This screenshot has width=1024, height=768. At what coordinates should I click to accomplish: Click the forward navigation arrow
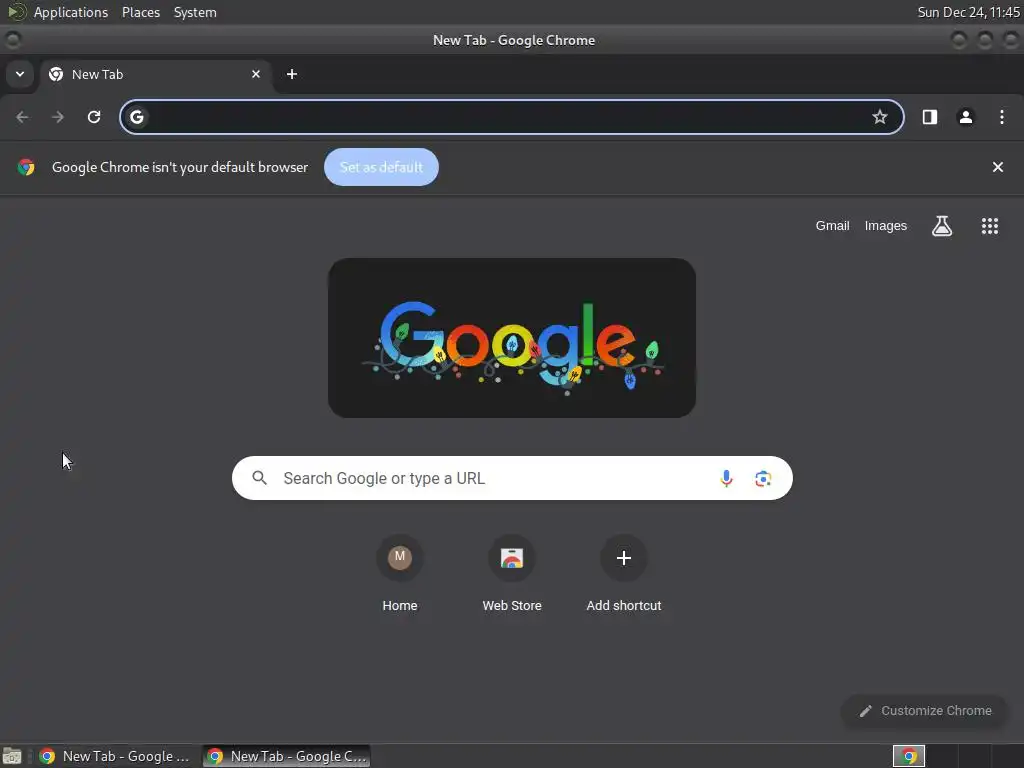point(58,117)
